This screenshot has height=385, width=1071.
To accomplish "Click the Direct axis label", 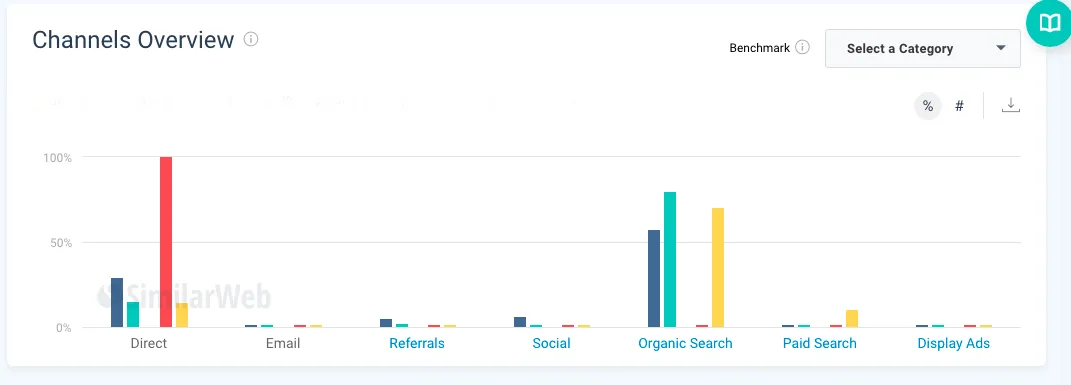I will point(149,343).
